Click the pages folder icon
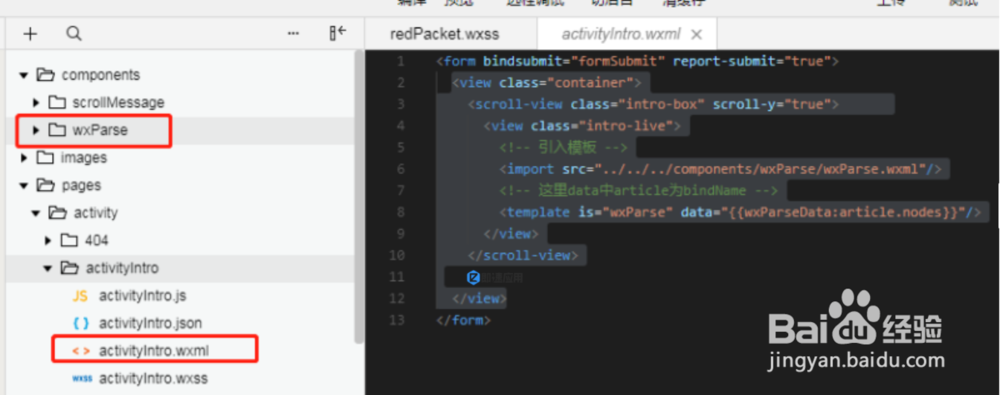 coord(45,185)
